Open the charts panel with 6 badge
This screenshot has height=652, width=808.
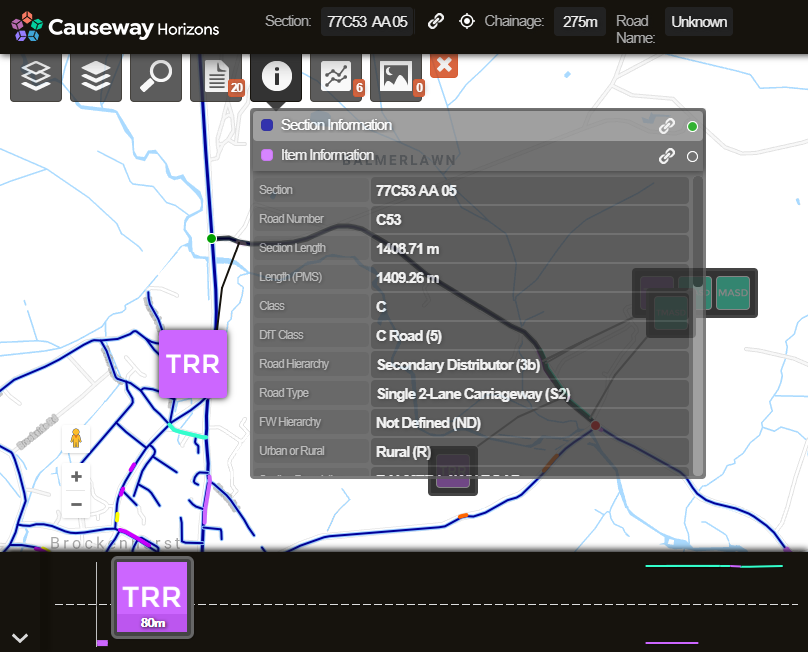(336, 77)
